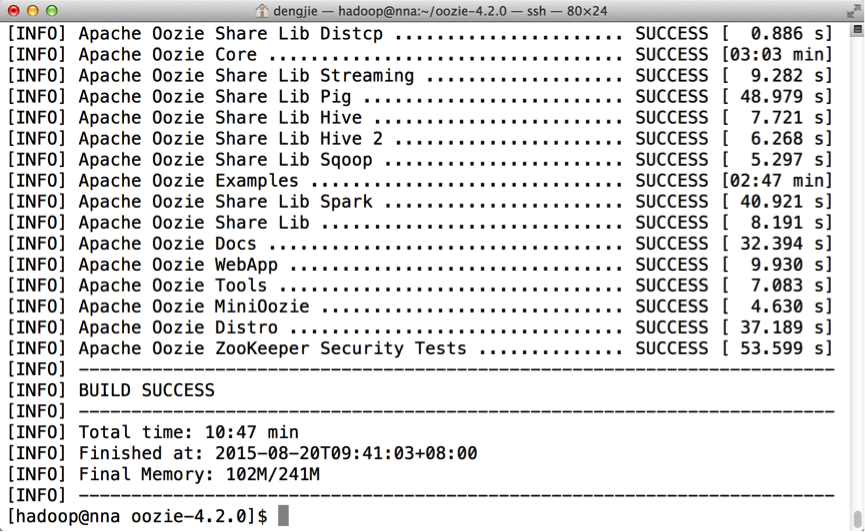865x532 pixels.
Task: Click the 'Apache Oozie Examples' module name
Action: 188,180
